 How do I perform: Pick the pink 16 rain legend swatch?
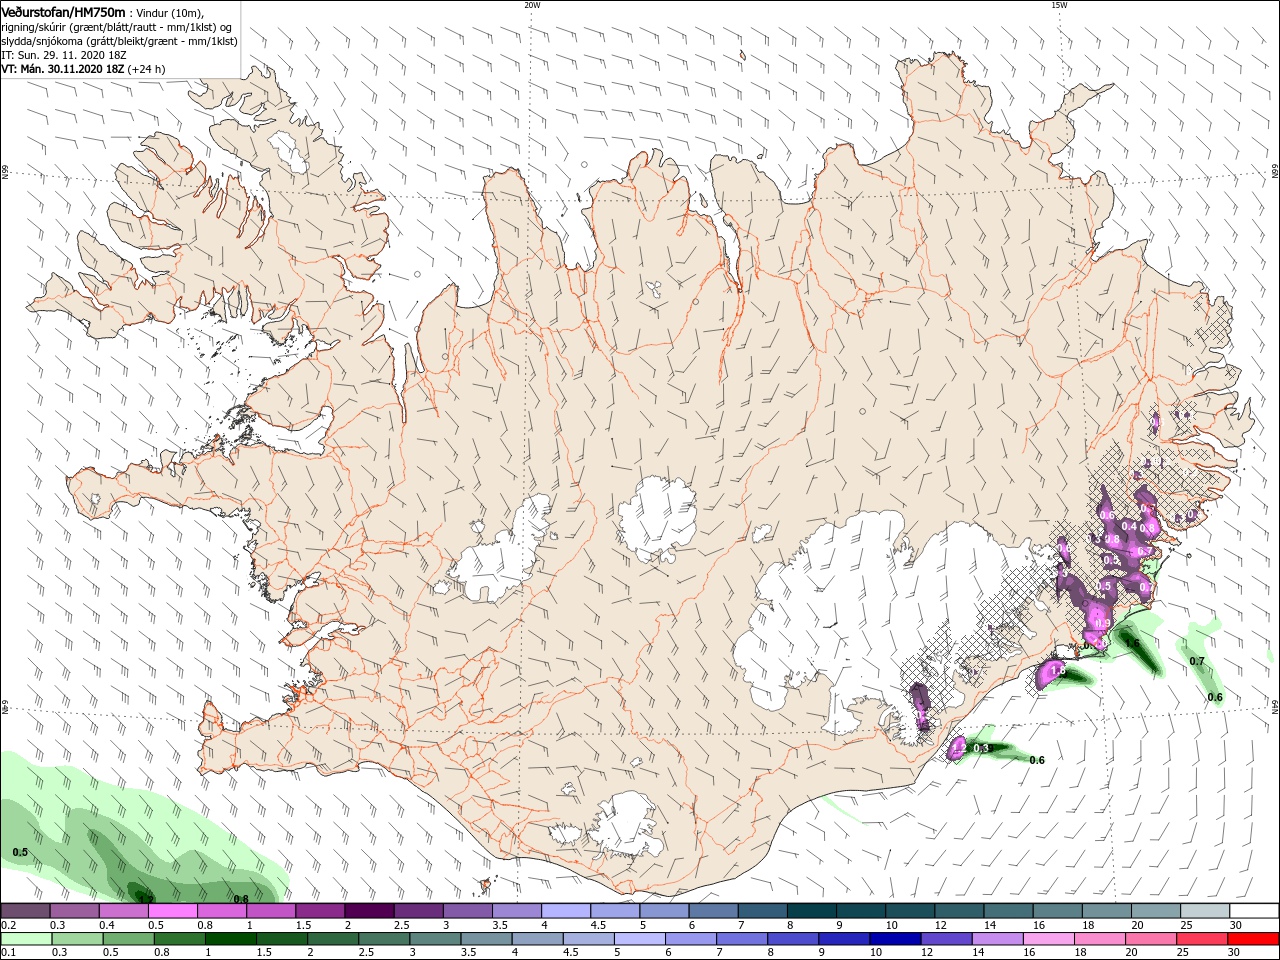coord(1049,939)
